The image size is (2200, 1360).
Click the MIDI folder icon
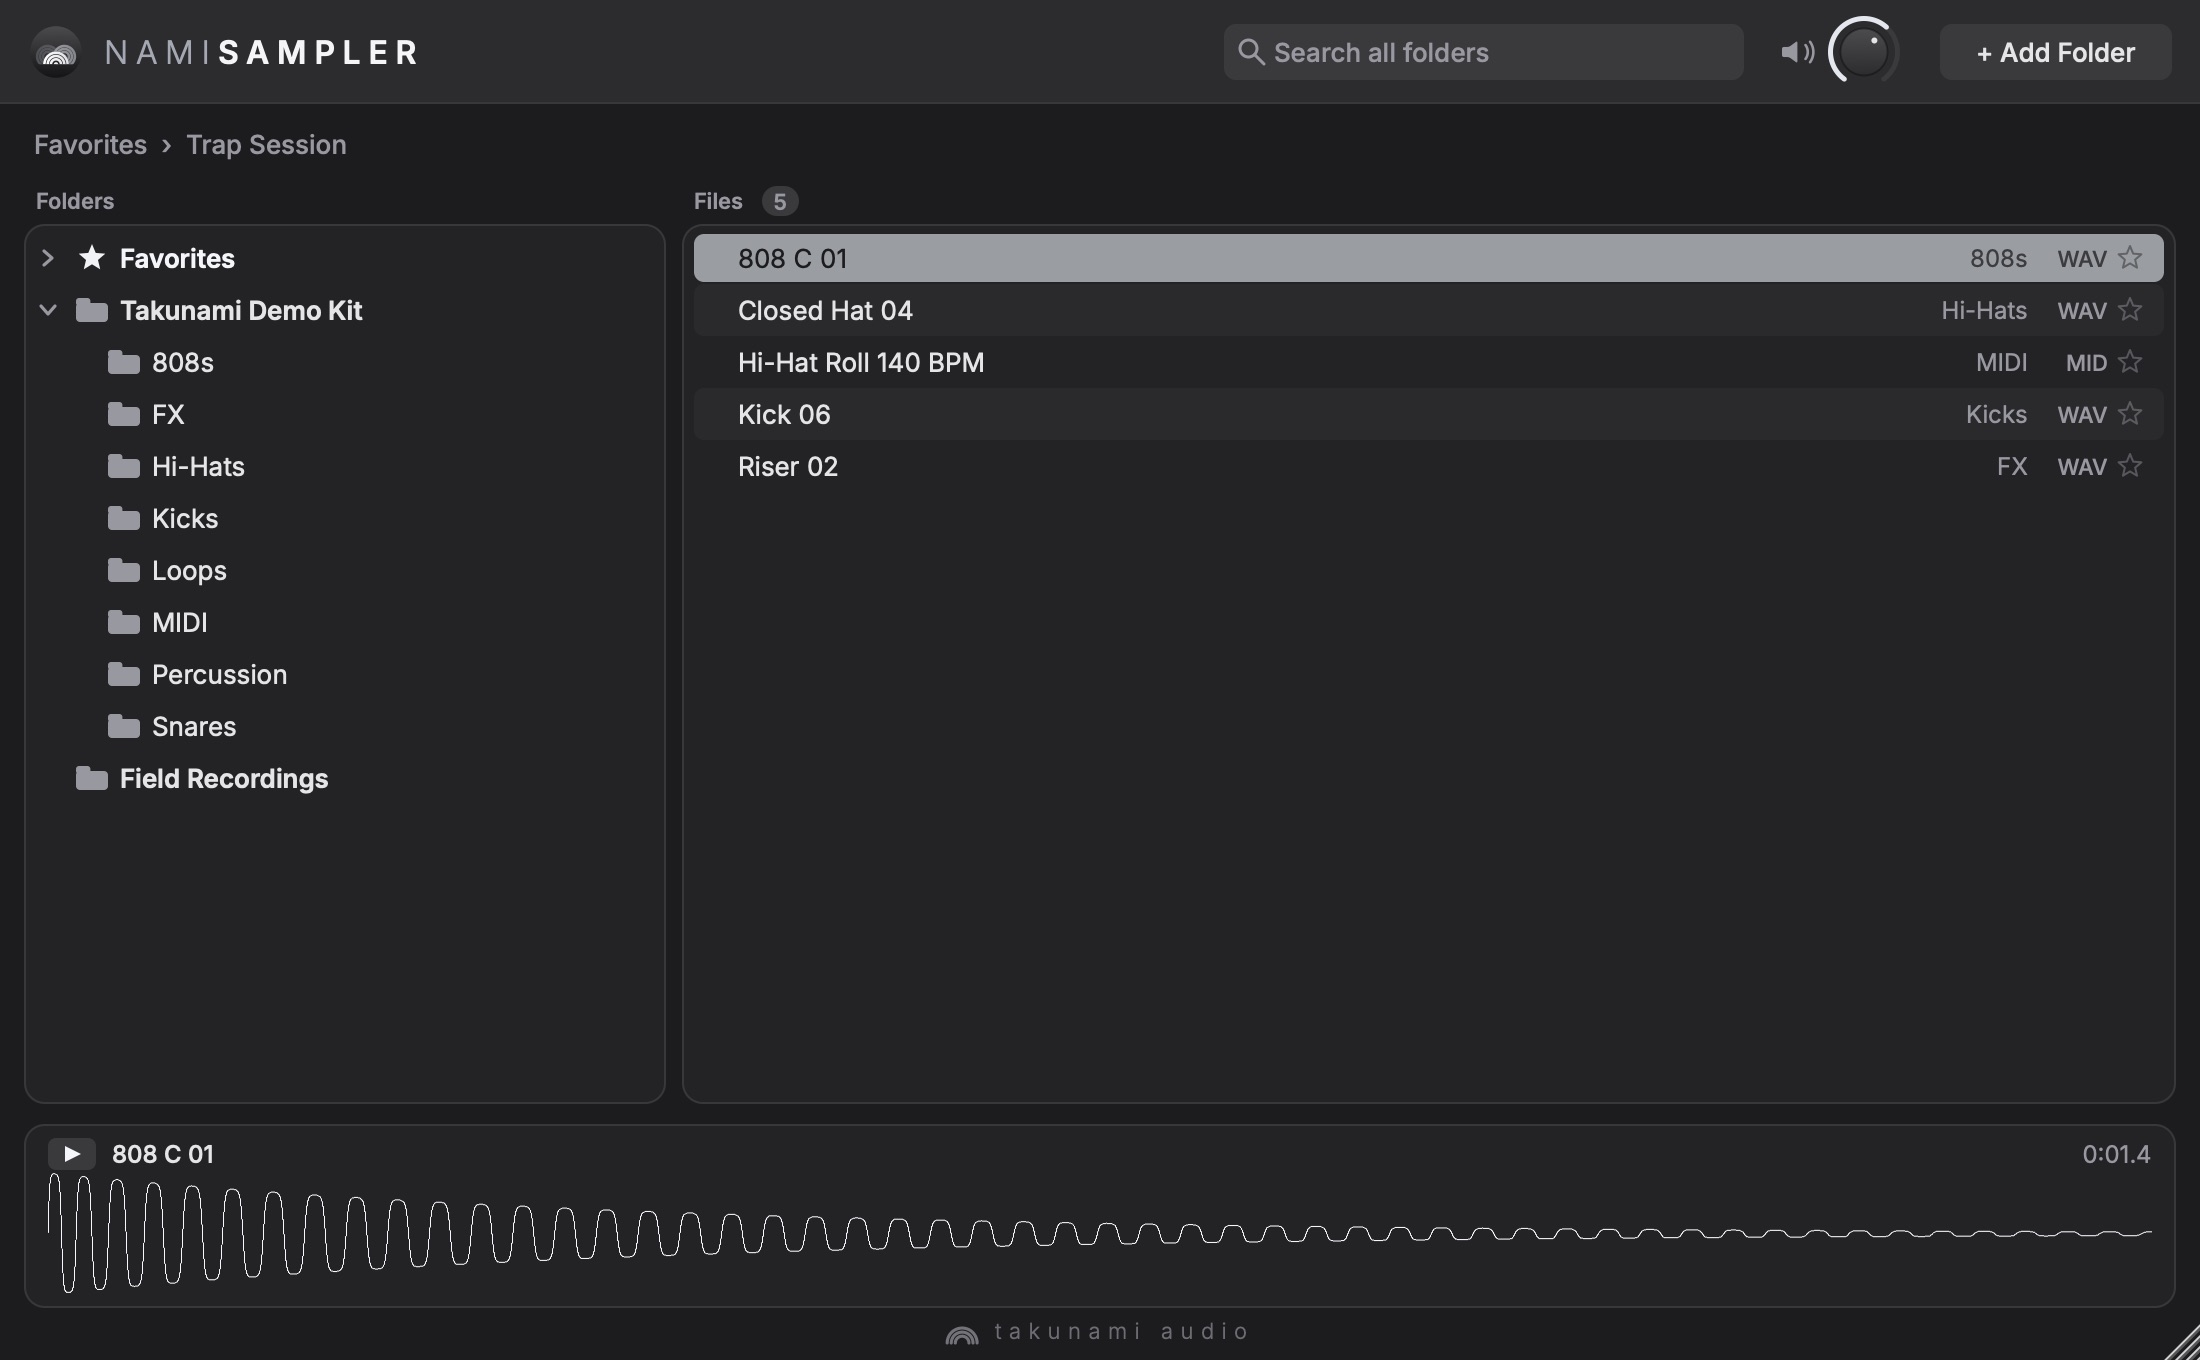(124, 622)
